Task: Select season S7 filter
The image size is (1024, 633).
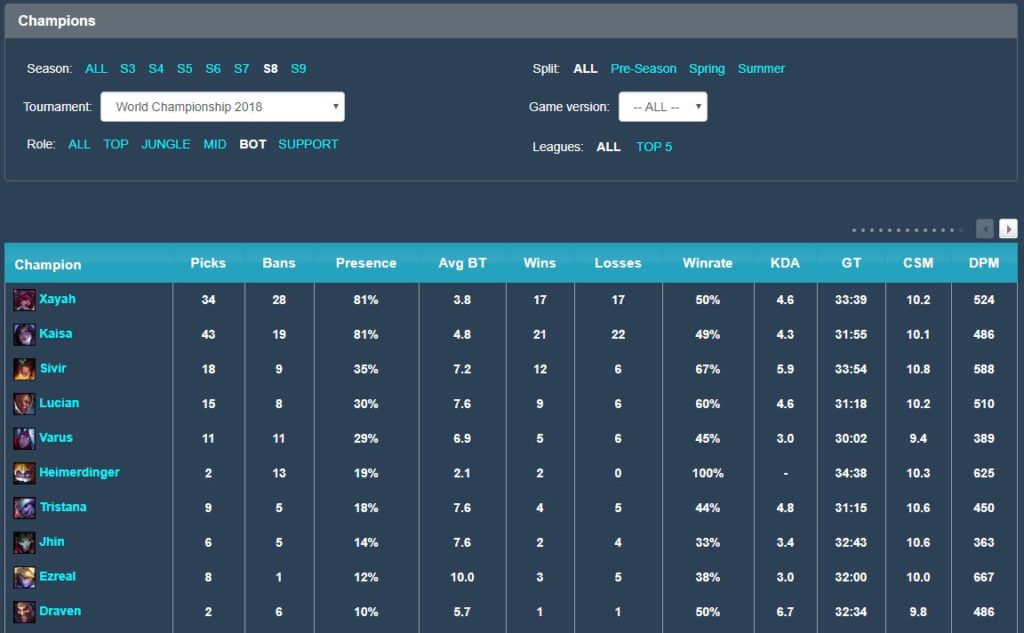Action: click(242, 69)
